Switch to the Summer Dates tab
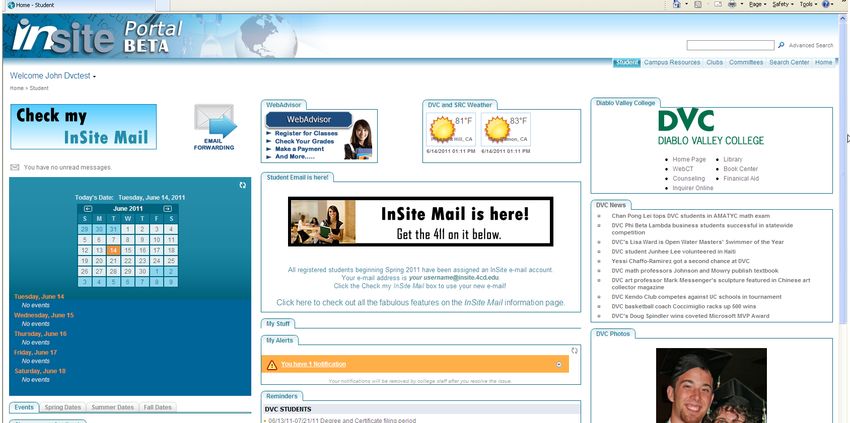Viewport: 850px width, 423px height. [x=112, y=407]
